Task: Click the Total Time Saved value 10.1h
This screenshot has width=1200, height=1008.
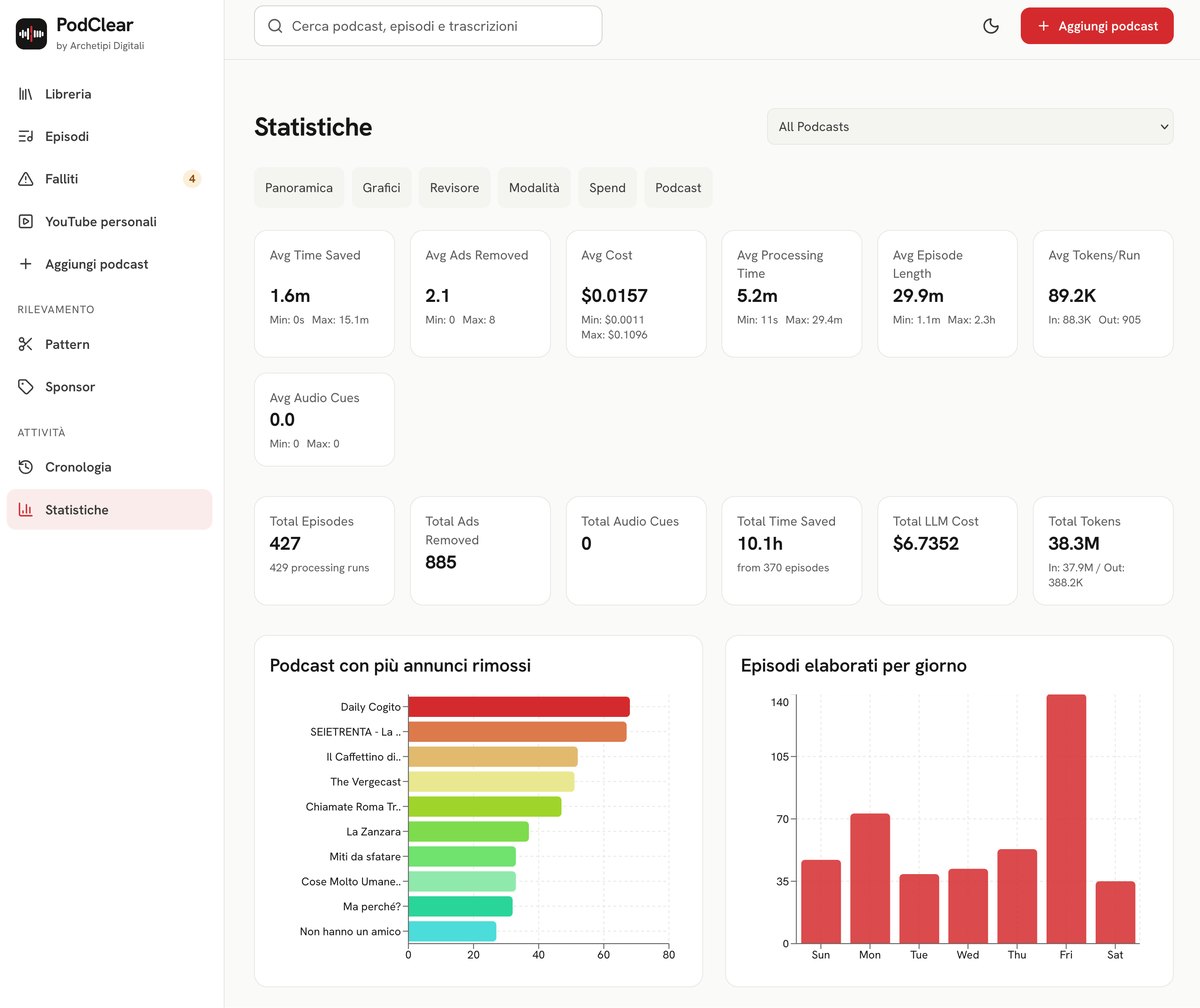Action: pos(761,544)
